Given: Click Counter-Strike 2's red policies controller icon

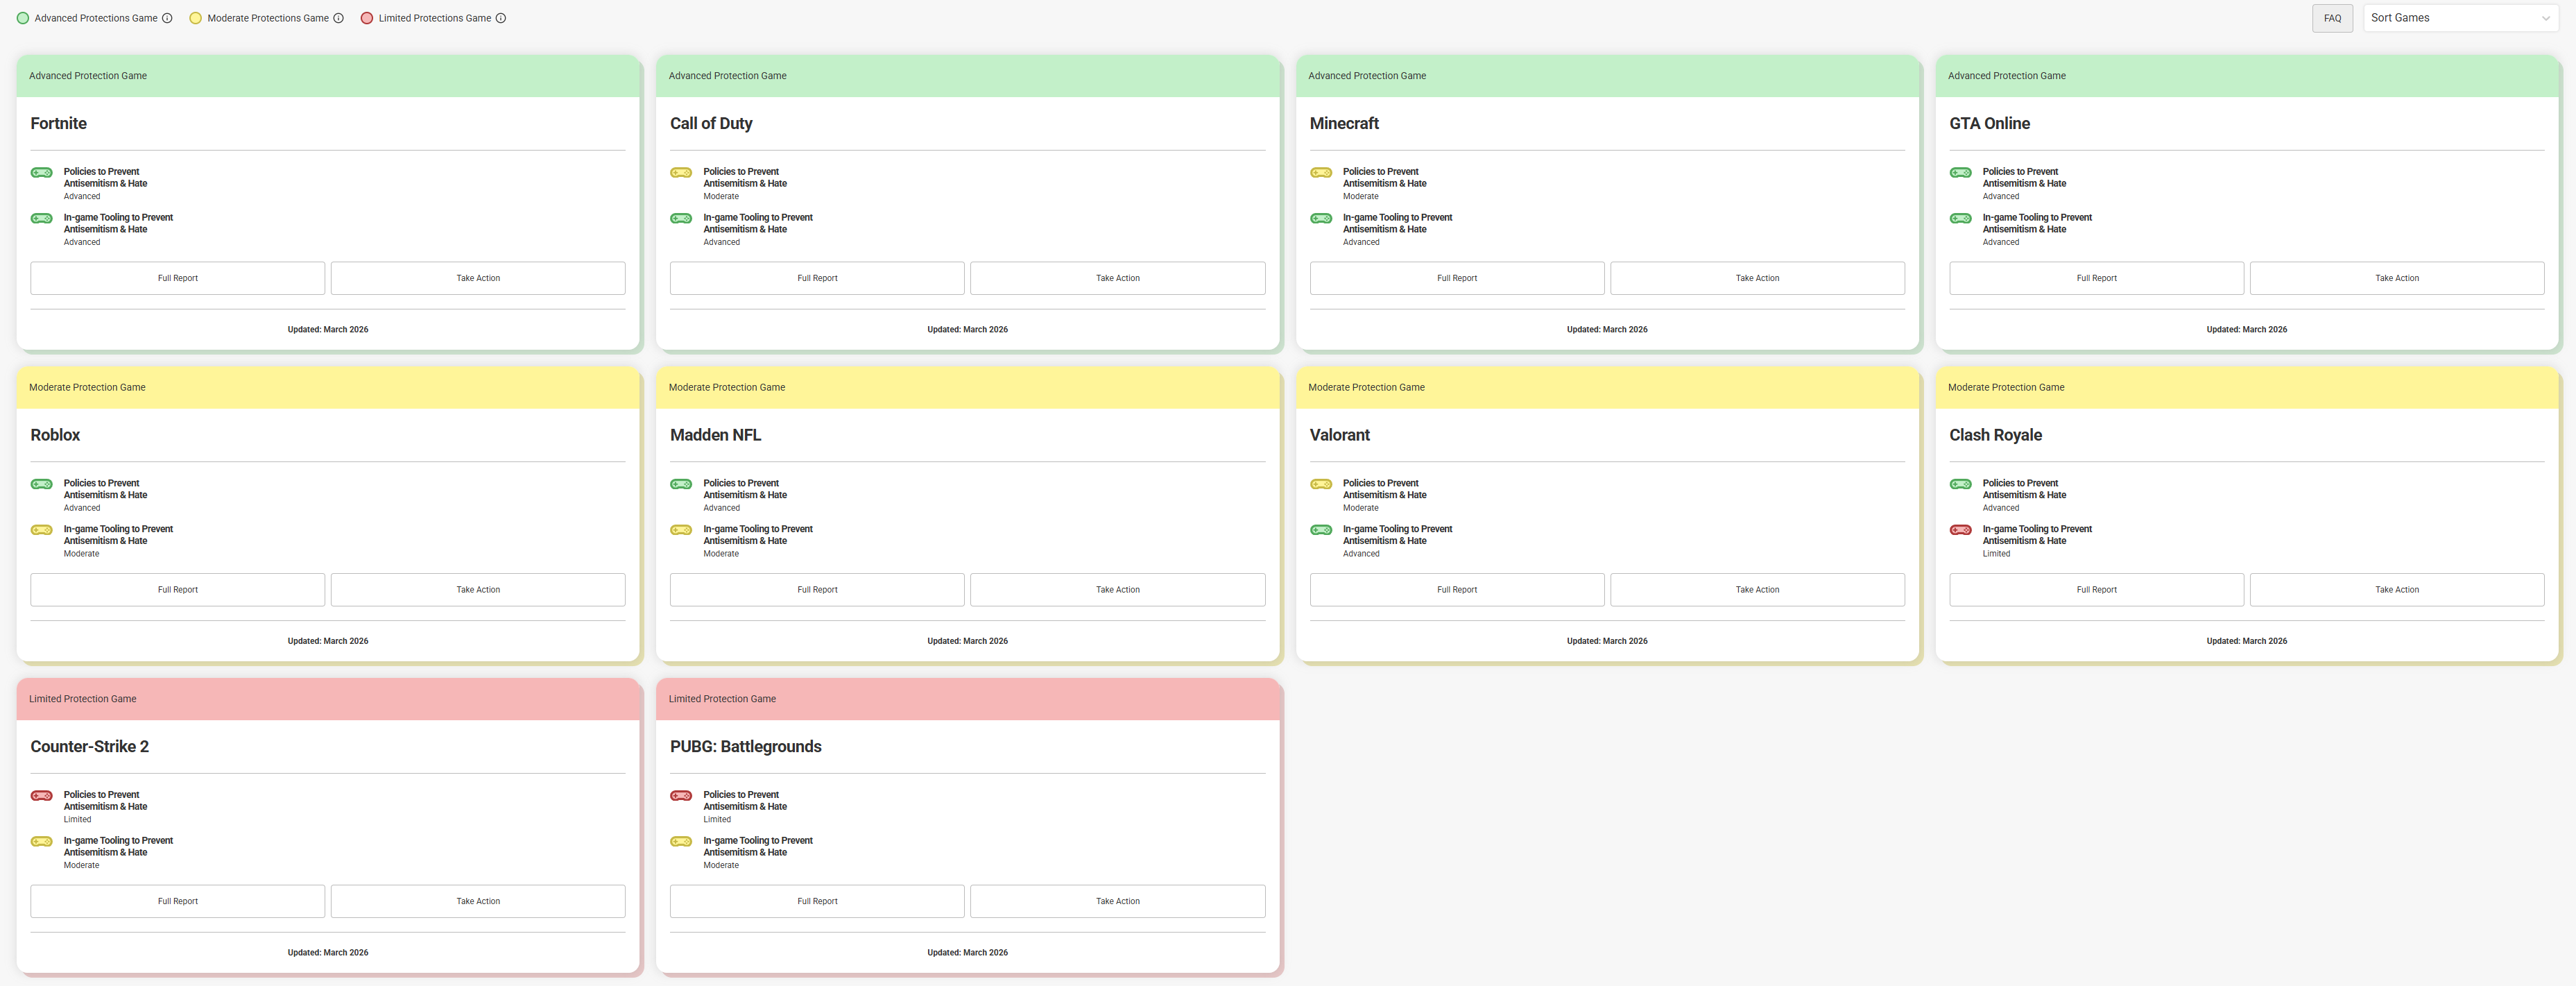Looking at the screenshot, I should tap(42, 796).
